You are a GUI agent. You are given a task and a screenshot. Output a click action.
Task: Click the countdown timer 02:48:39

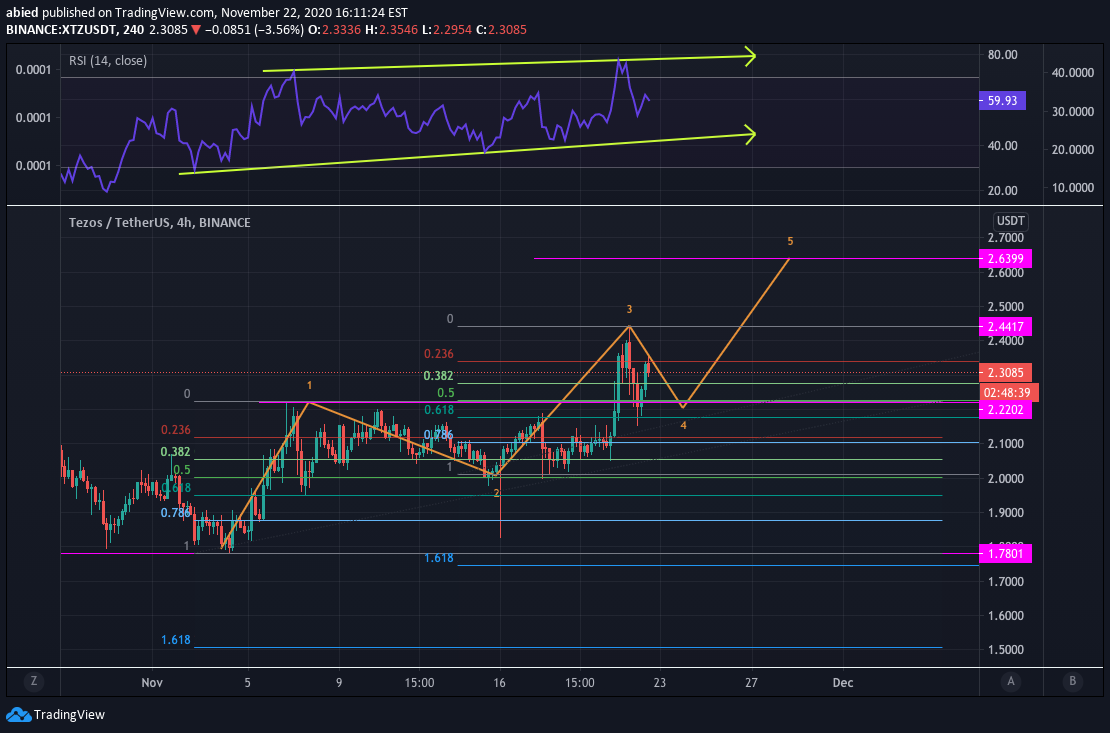tap(1009, 392)
